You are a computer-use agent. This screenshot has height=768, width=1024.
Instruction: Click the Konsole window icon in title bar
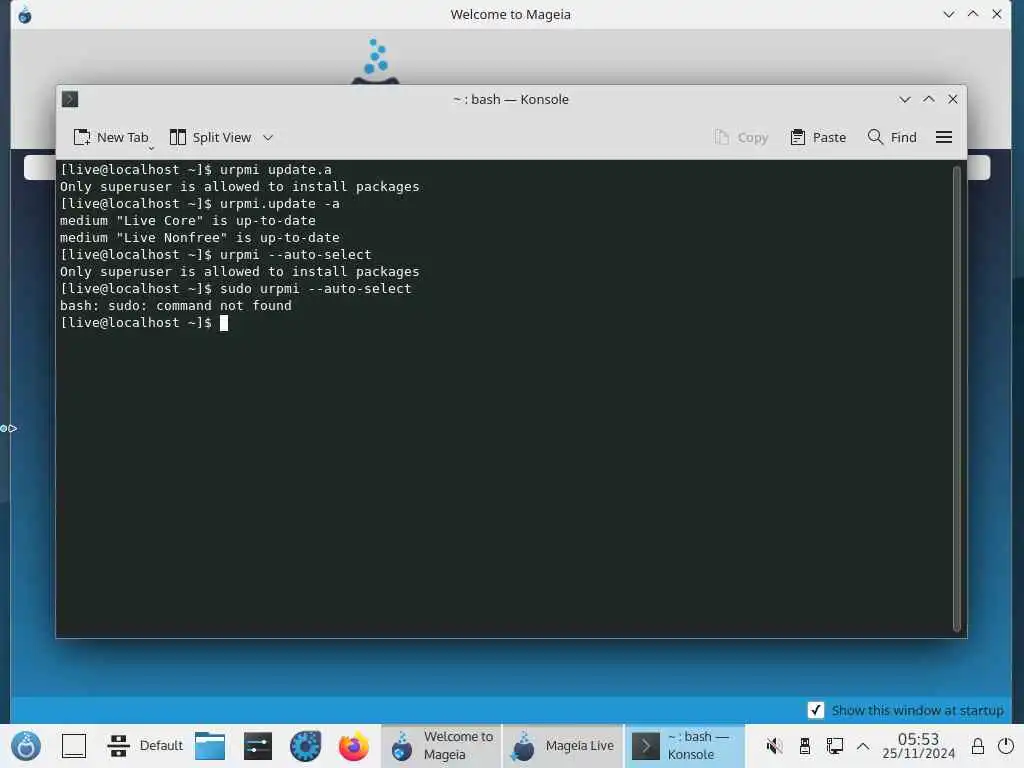pyautogui.click(x=70, y=99)
